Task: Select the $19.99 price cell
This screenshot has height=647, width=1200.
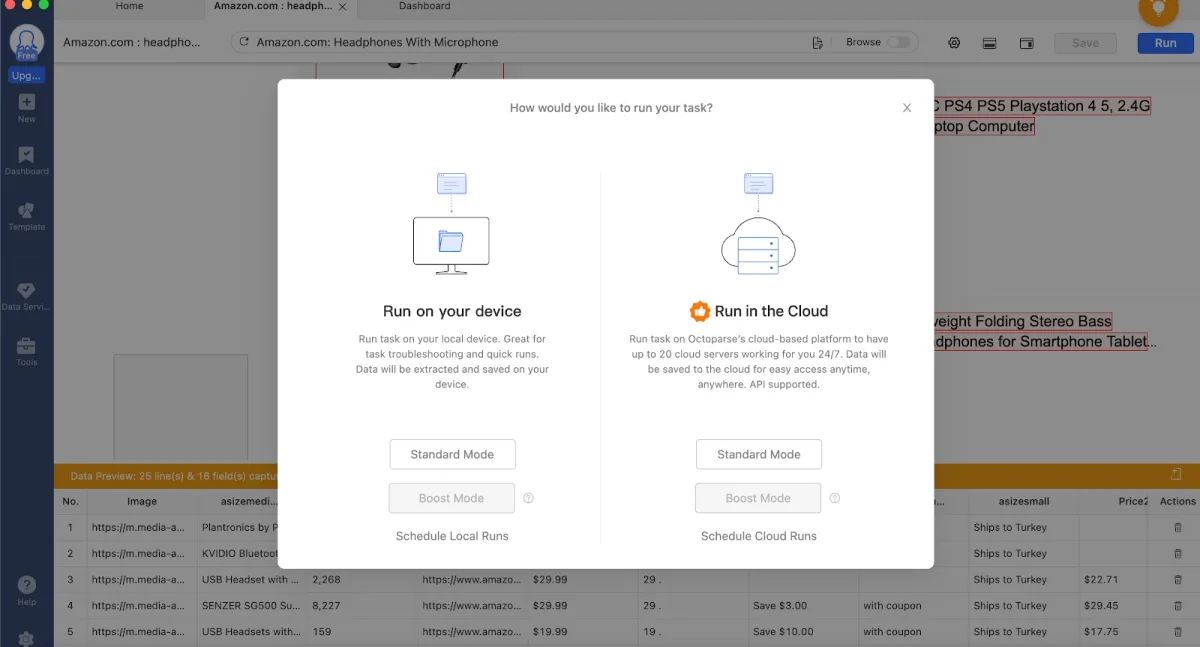Action: tap(583, 631)
